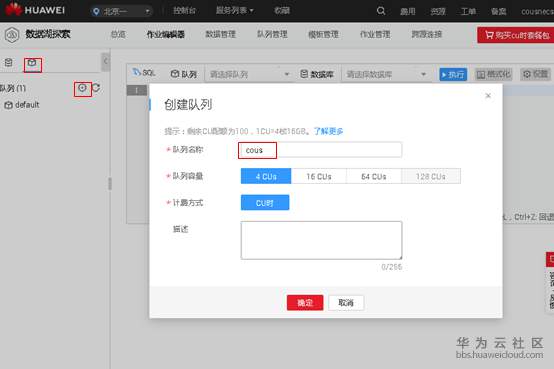This screenshot has width=554, height=369.
Task: Open 收藏 in top bar
Action: pos(282,11)
